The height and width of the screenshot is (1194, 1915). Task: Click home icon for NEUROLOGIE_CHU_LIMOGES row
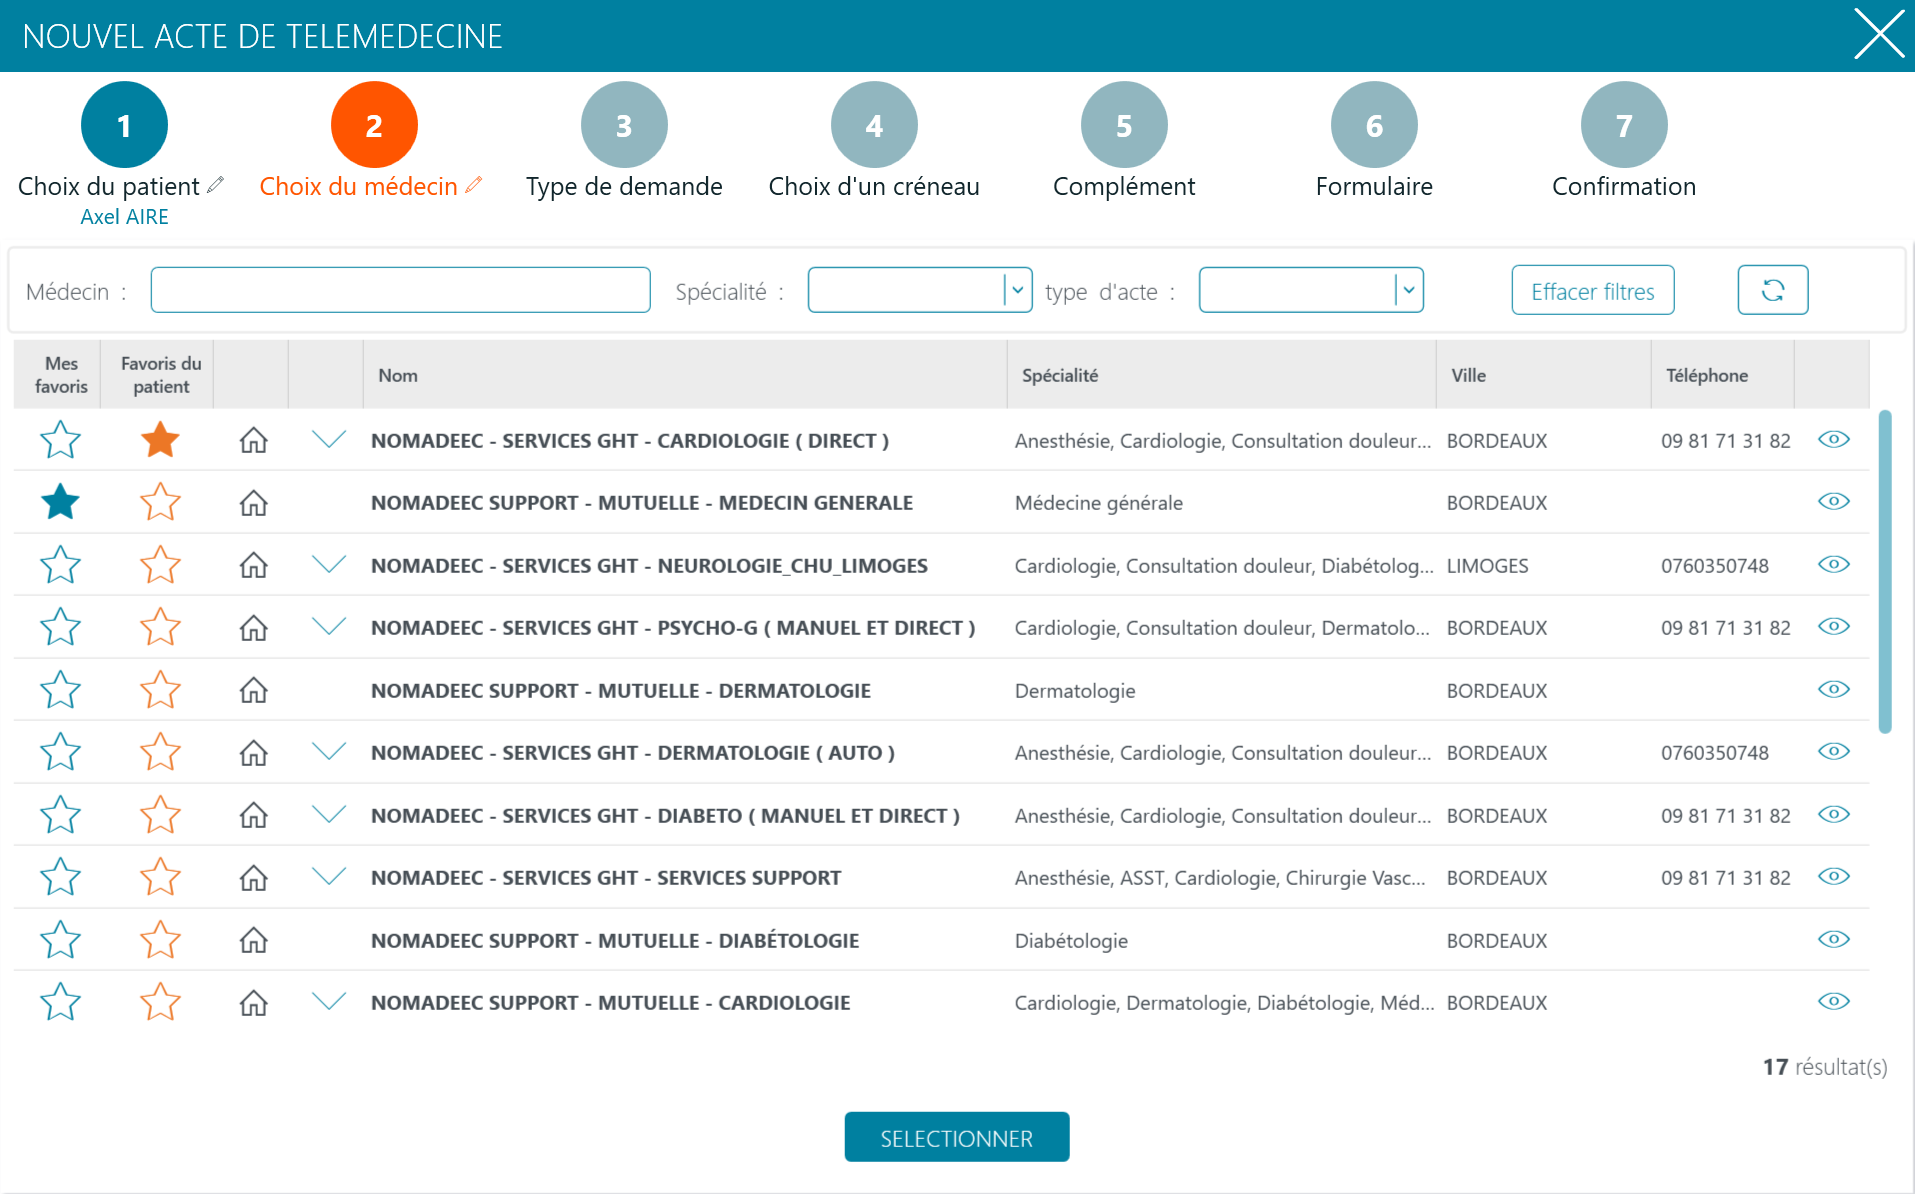[254, 565]
